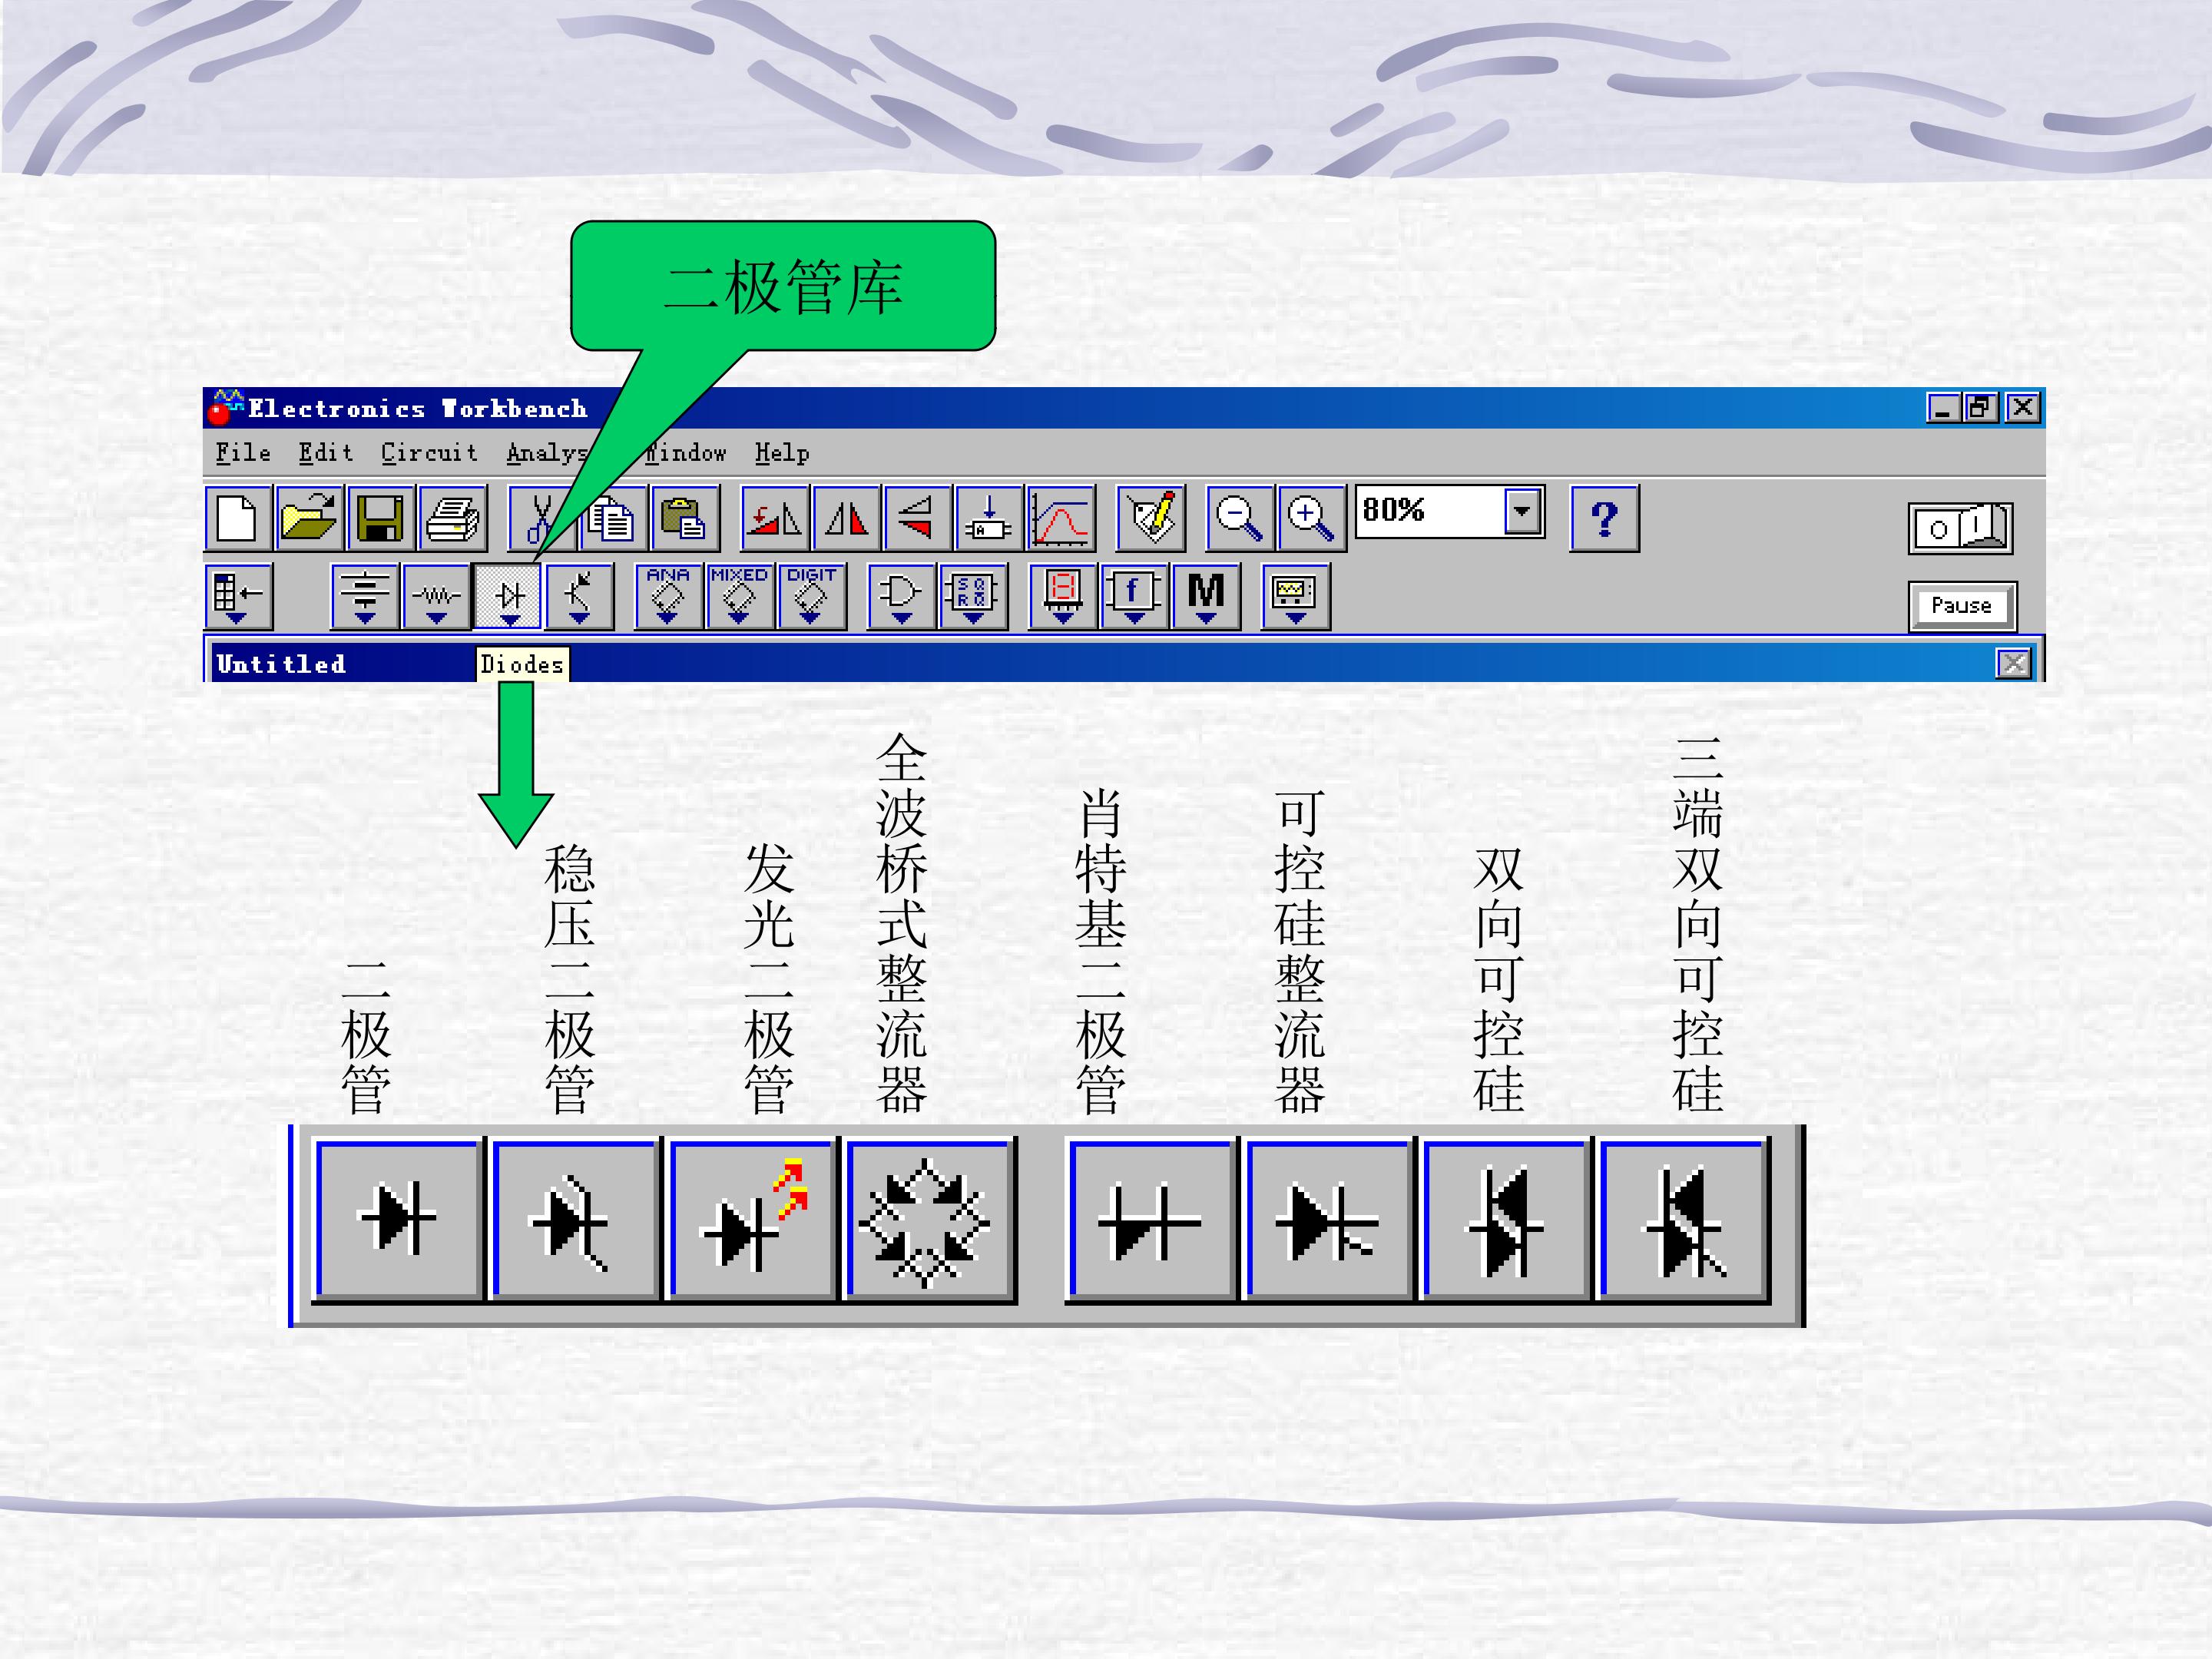Click the Pause button
2212x1659 pixels.
pyautogui.click(x=1962, y=606)
